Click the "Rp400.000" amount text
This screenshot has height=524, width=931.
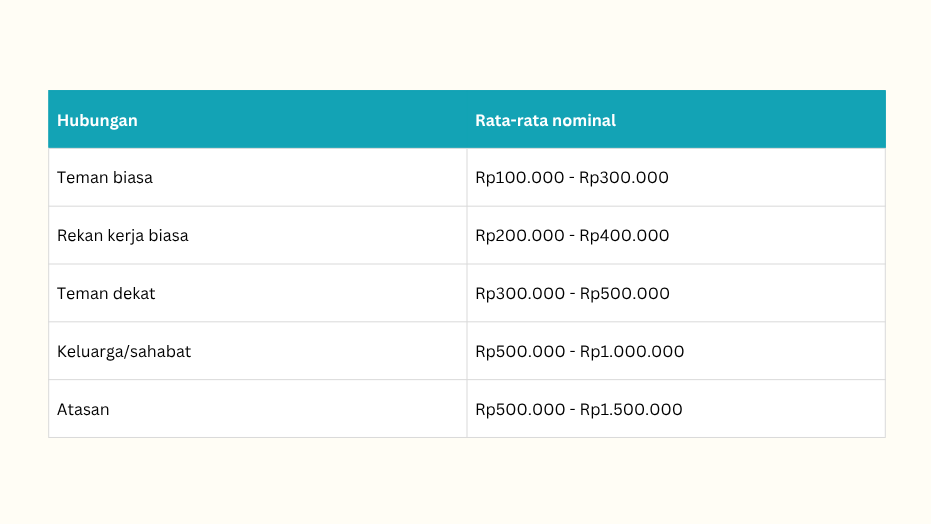[625, 236]
